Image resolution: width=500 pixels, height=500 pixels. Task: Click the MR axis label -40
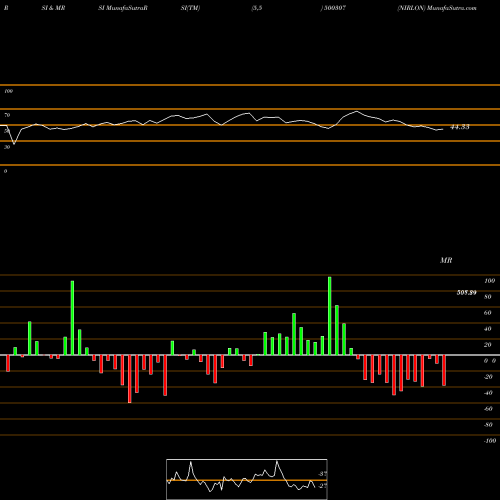(x=488, y=393)
